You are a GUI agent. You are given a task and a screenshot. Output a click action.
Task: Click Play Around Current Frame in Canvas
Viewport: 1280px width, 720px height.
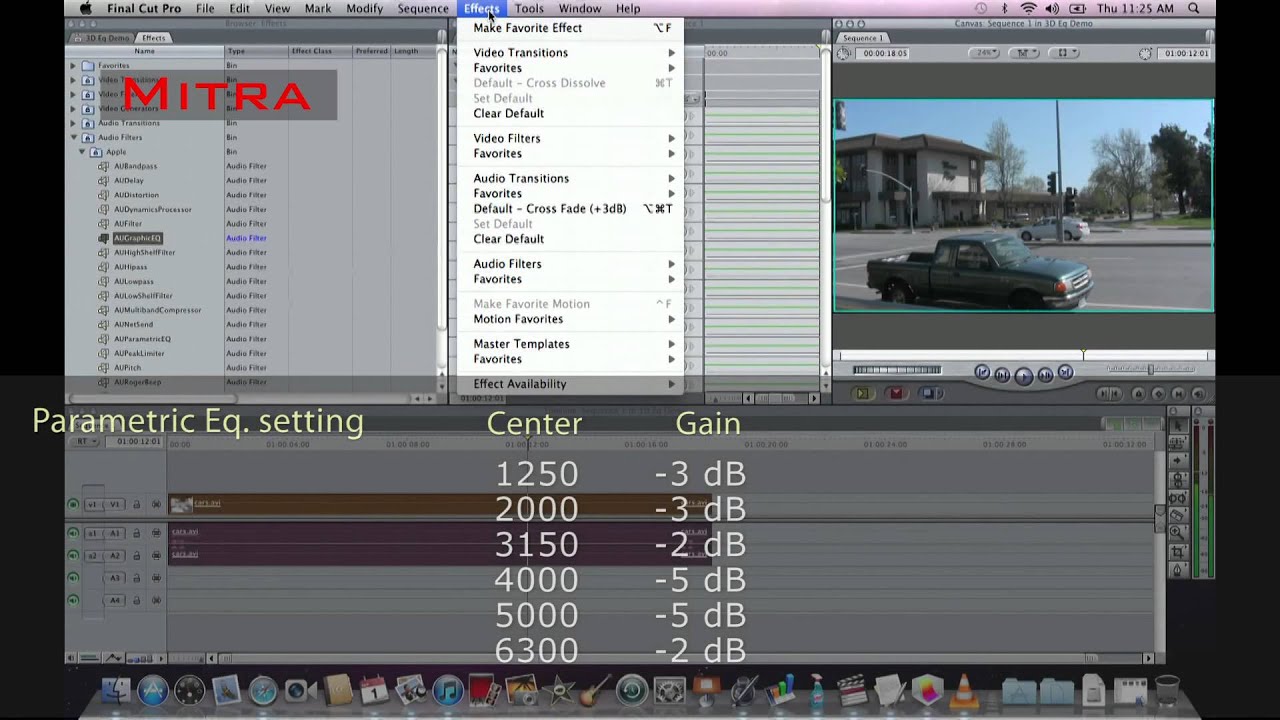pyautogui.click(x=1045, y=375)
